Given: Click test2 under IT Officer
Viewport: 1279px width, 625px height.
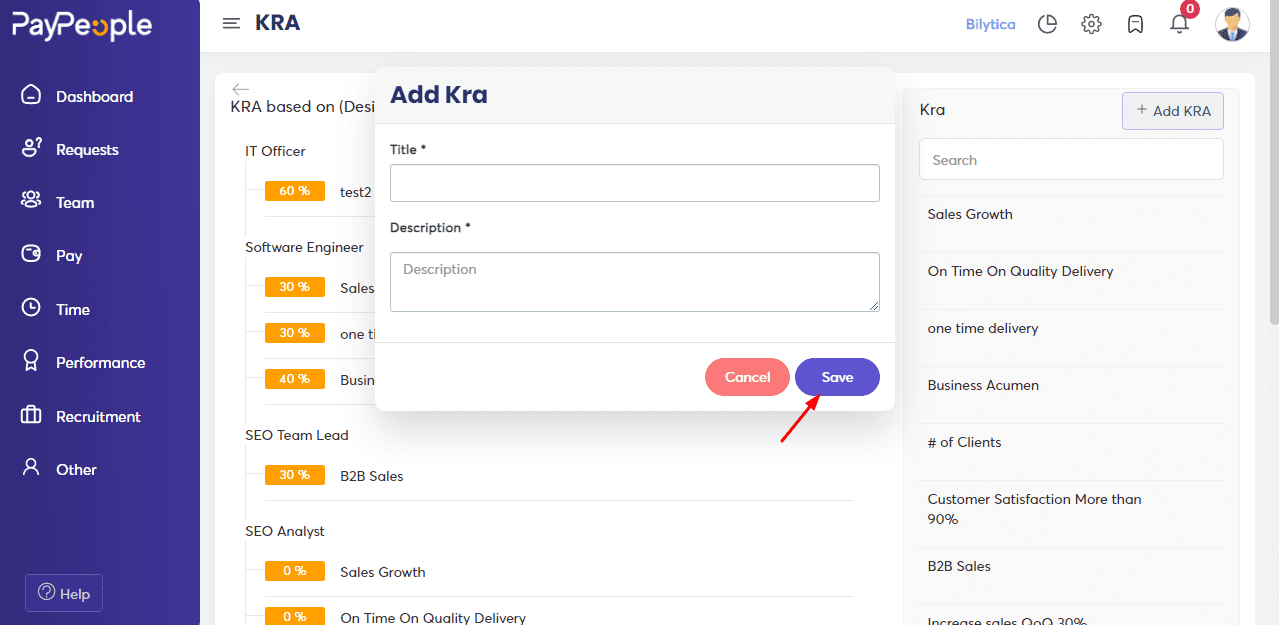Looking at the screenshot, I should (355, 192).
